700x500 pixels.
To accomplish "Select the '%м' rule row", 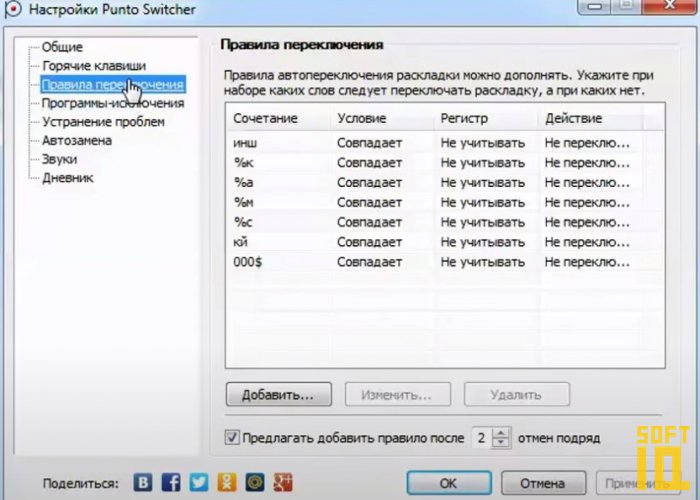I will click(x=445, y=202).
